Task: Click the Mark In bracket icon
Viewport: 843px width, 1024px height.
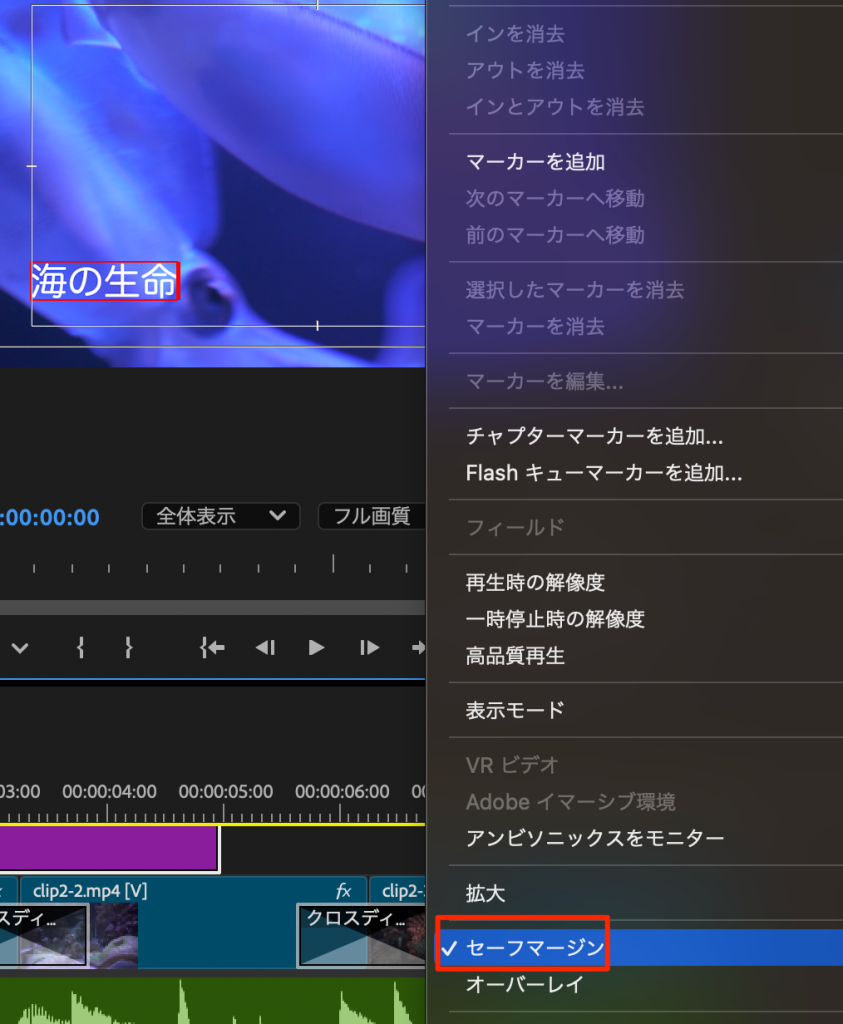Action: coord(81,648)
